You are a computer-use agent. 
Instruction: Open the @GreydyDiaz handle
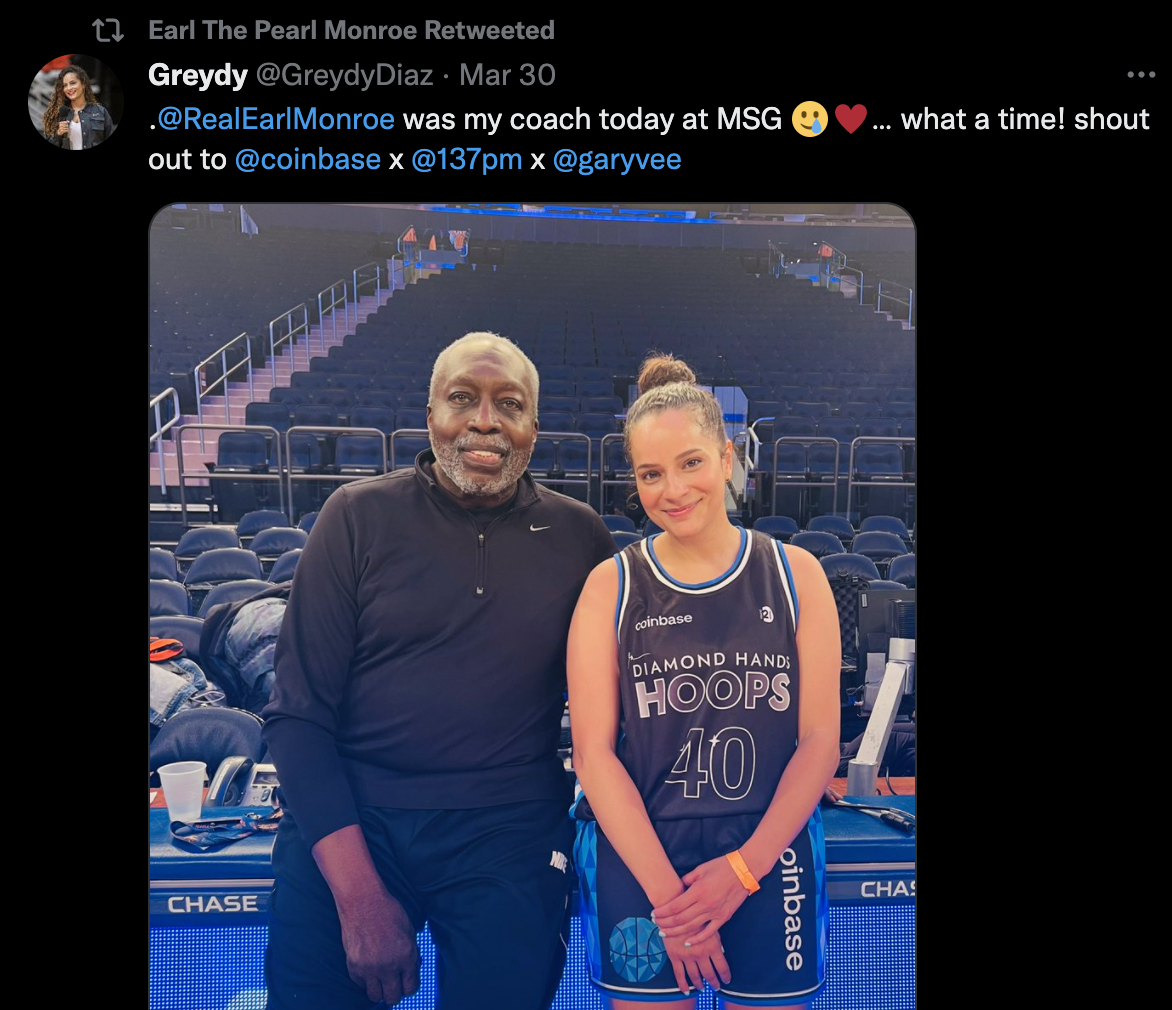(x=345, y=75)
